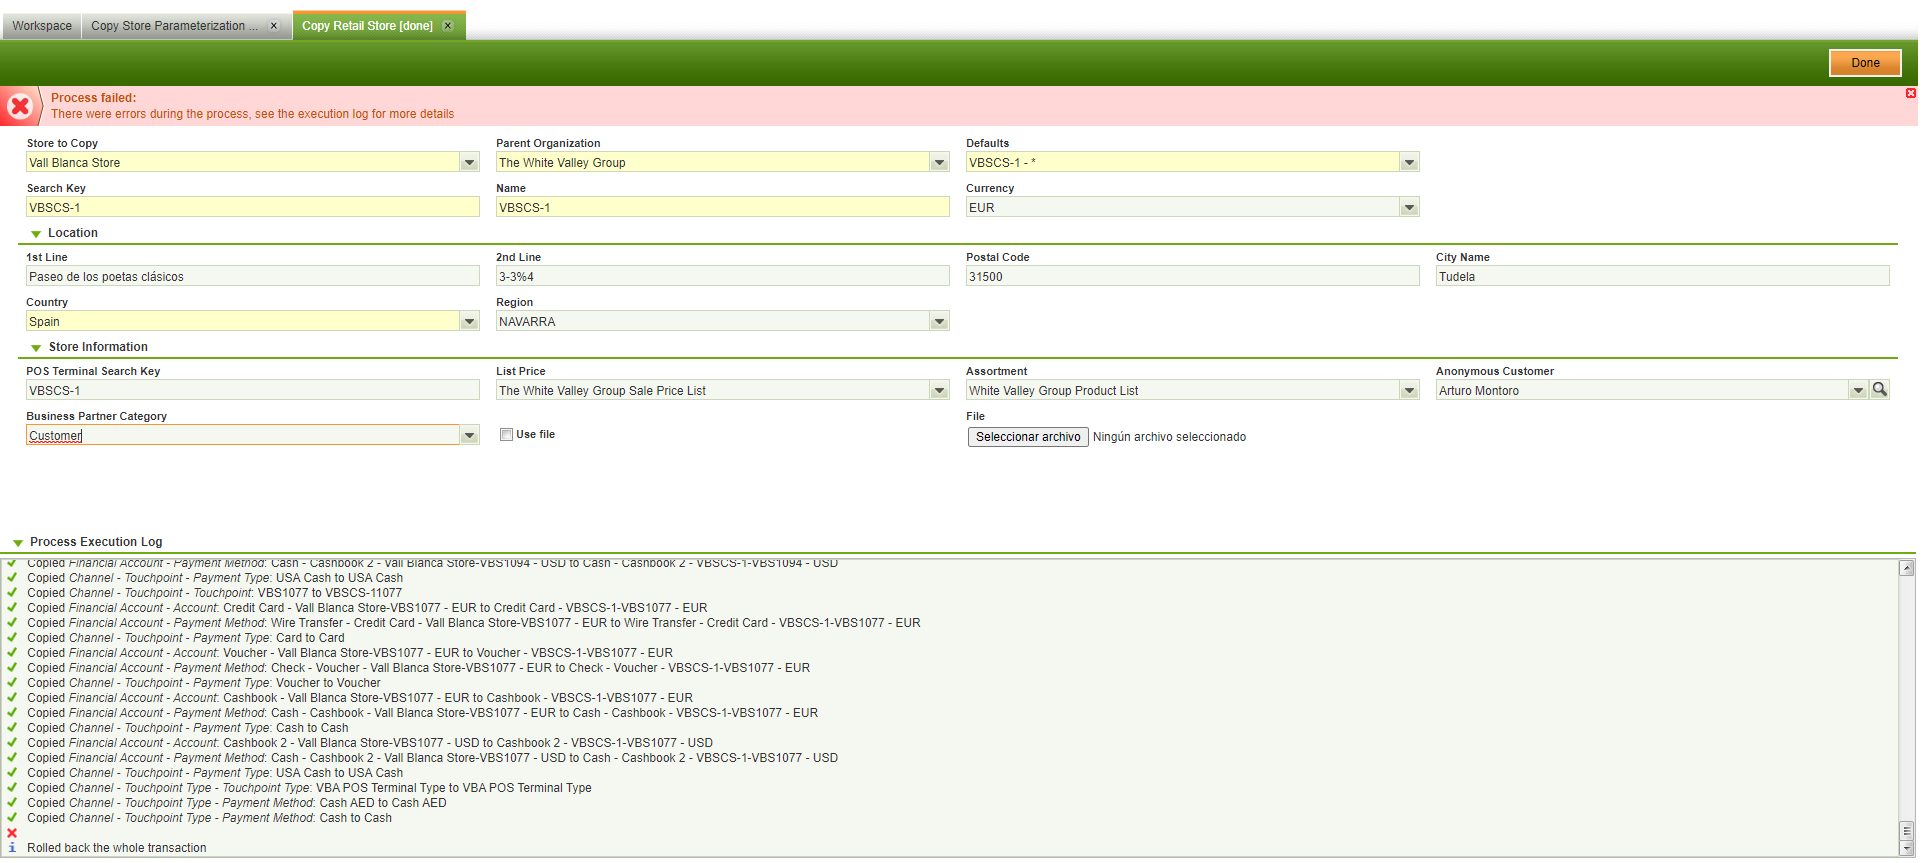Viewport: 1926px width, 863px height.
Task: Open the Region dropdown
Action: tap(939, 322)
